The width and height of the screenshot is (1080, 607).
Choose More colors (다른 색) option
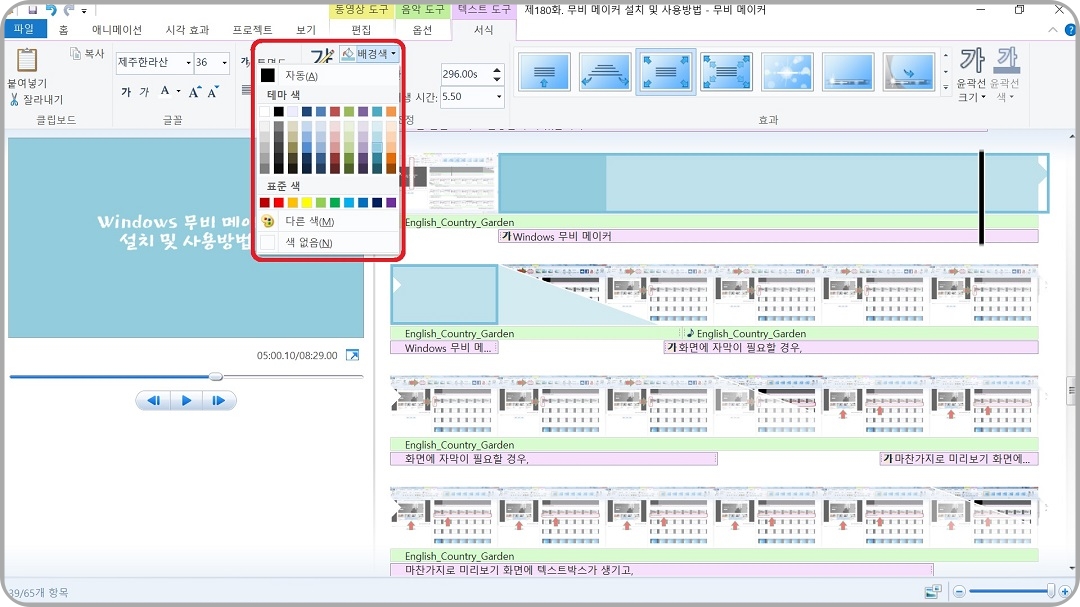[328, 221]
